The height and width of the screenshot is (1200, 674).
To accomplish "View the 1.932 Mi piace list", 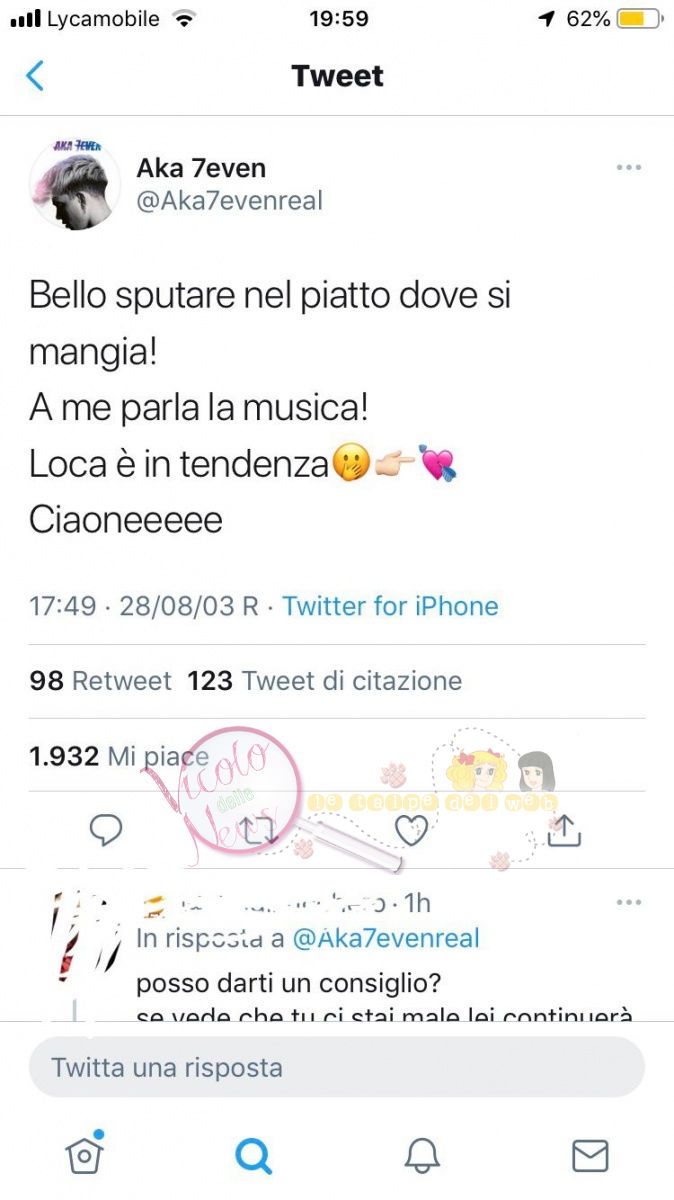I will (x=119, y=756).
